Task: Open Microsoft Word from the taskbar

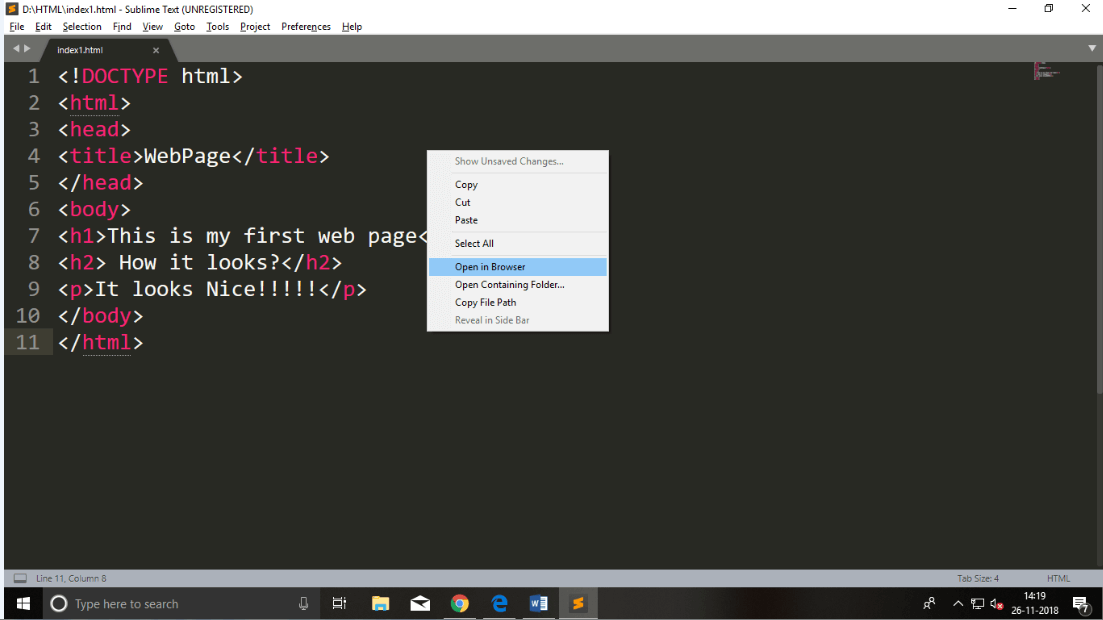Action: coord(539,604)
